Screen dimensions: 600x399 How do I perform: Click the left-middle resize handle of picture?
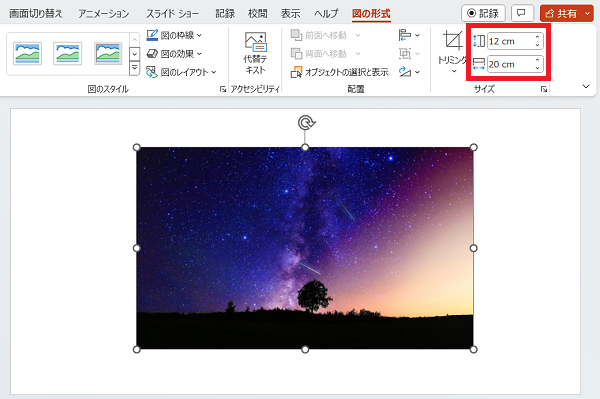(137, 248)
